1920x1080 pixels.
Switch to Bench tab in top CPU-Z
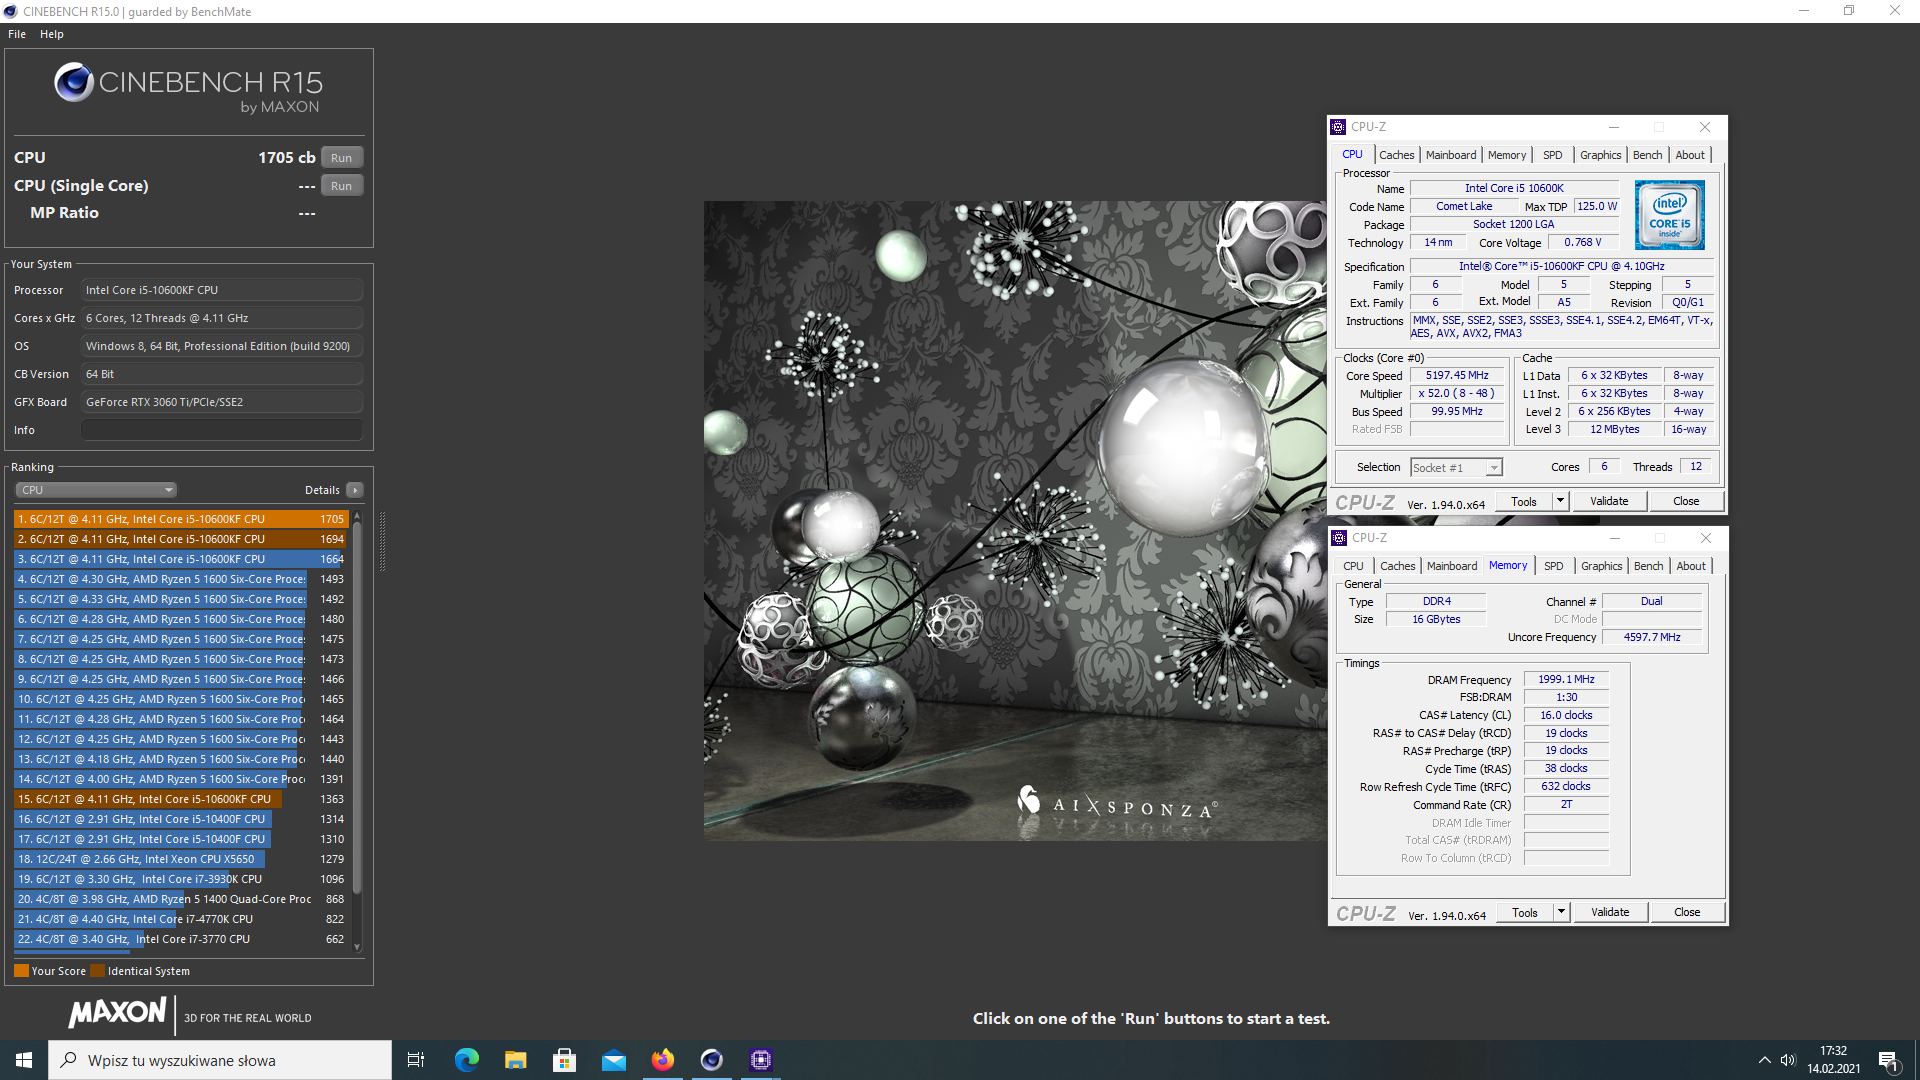(x=1647, y=155)
